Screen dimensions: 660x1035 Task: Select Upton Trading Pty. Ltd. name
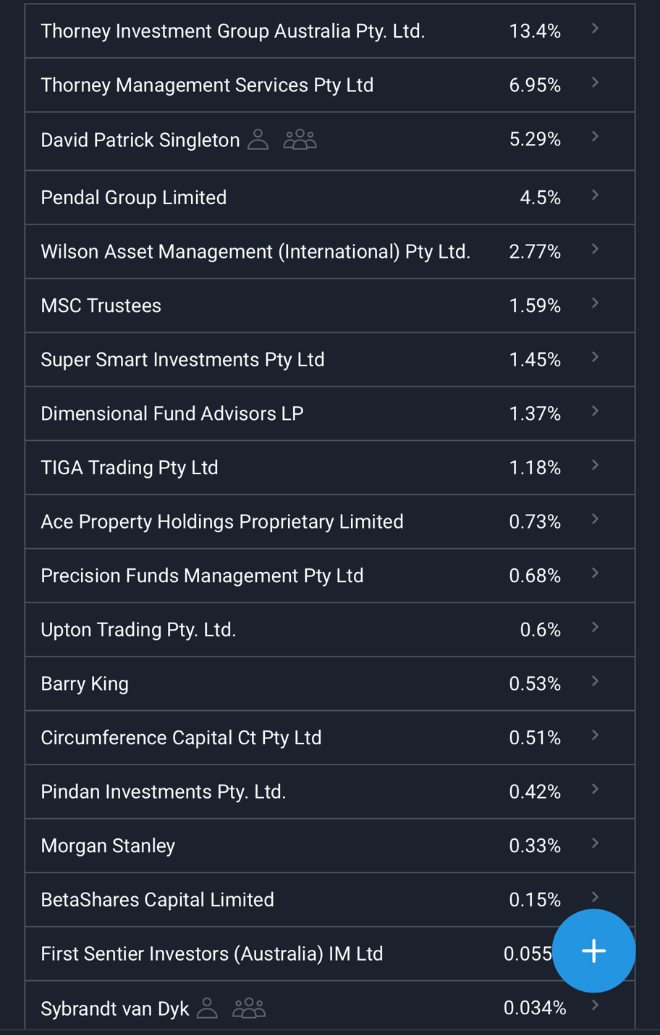pos(138,630)
